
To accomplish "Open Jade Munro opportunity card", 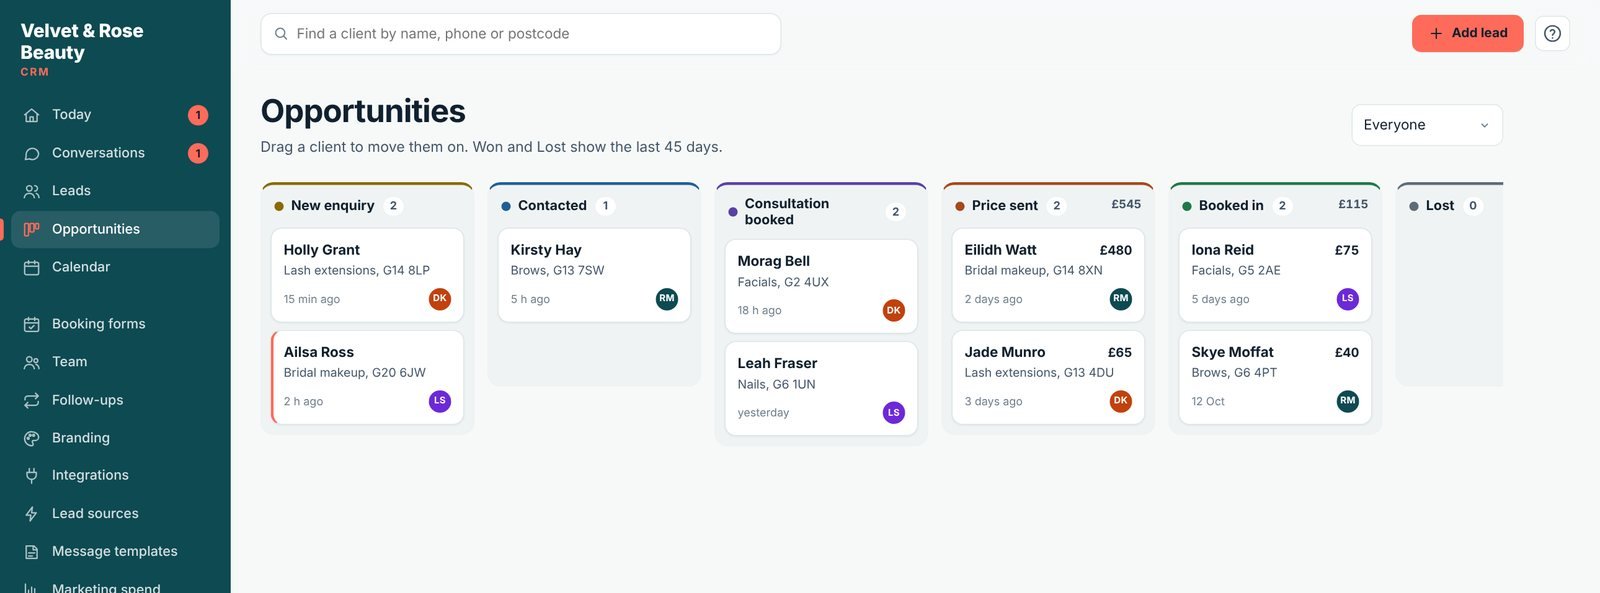I will (x=1048, y=378).
